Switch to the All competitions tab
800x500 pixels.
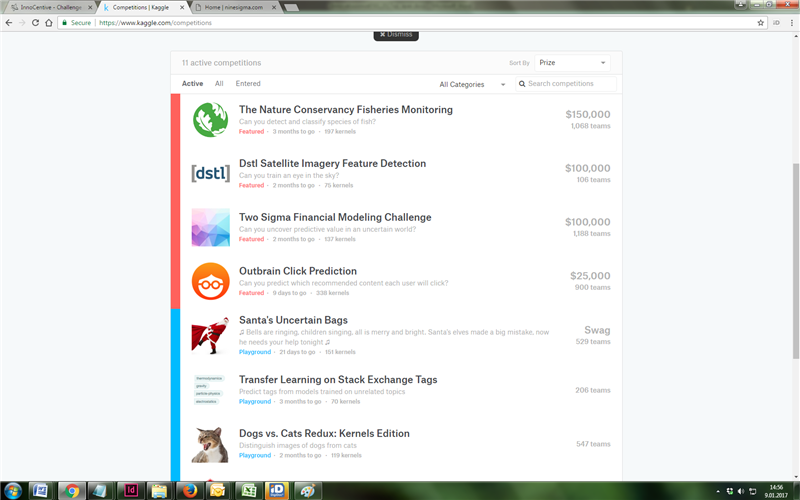tap(219, 84)
